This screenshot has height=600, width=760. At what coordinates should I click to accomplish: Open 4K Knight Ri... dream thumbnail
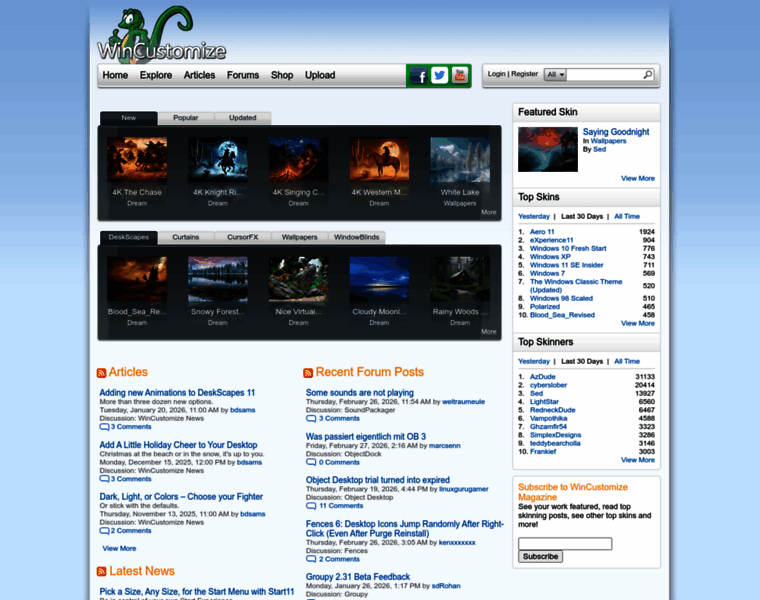tap(218, 160)
